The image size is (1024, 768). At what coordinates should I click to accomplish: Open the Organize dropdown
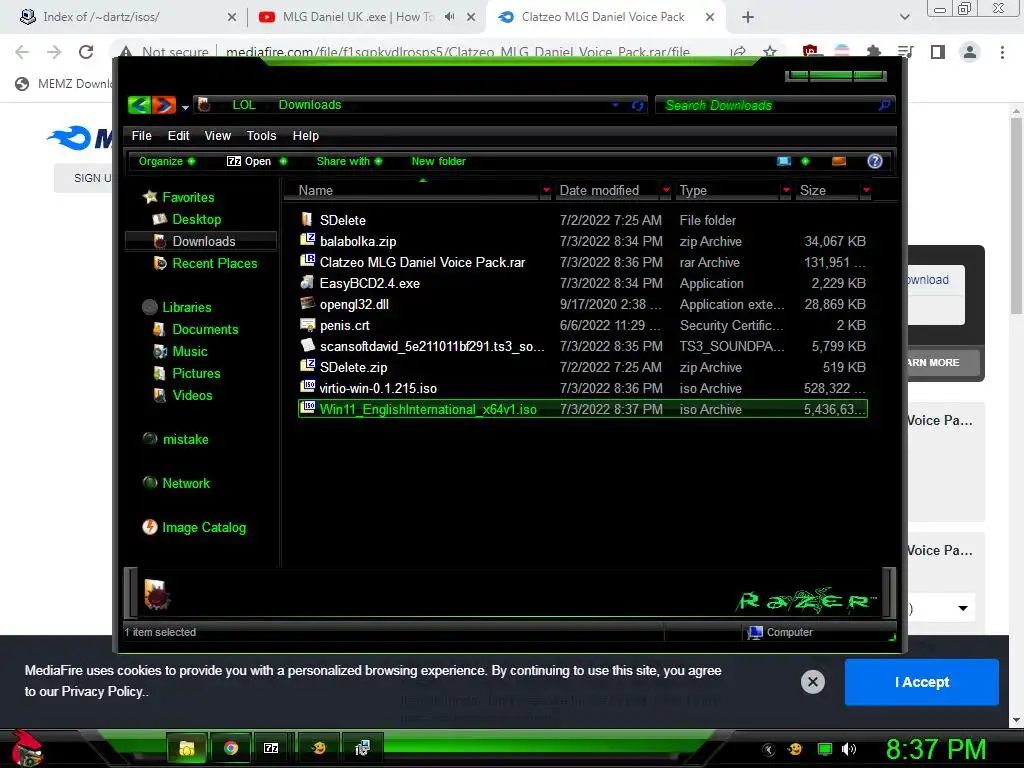coord(167,161)
